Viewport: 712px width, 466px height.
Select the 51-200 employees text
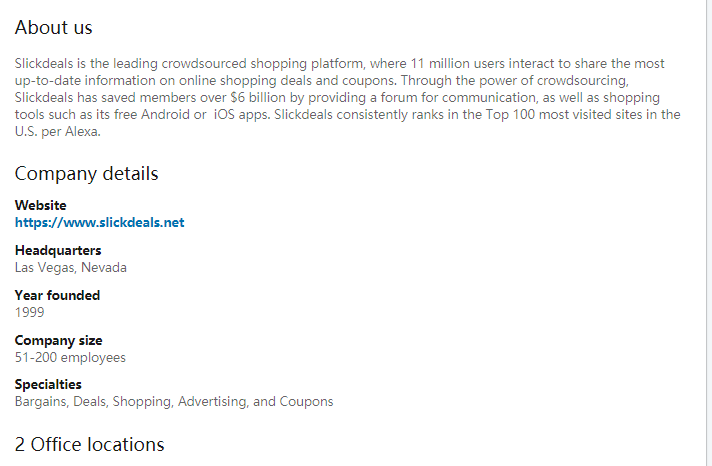tap(70, 357)
